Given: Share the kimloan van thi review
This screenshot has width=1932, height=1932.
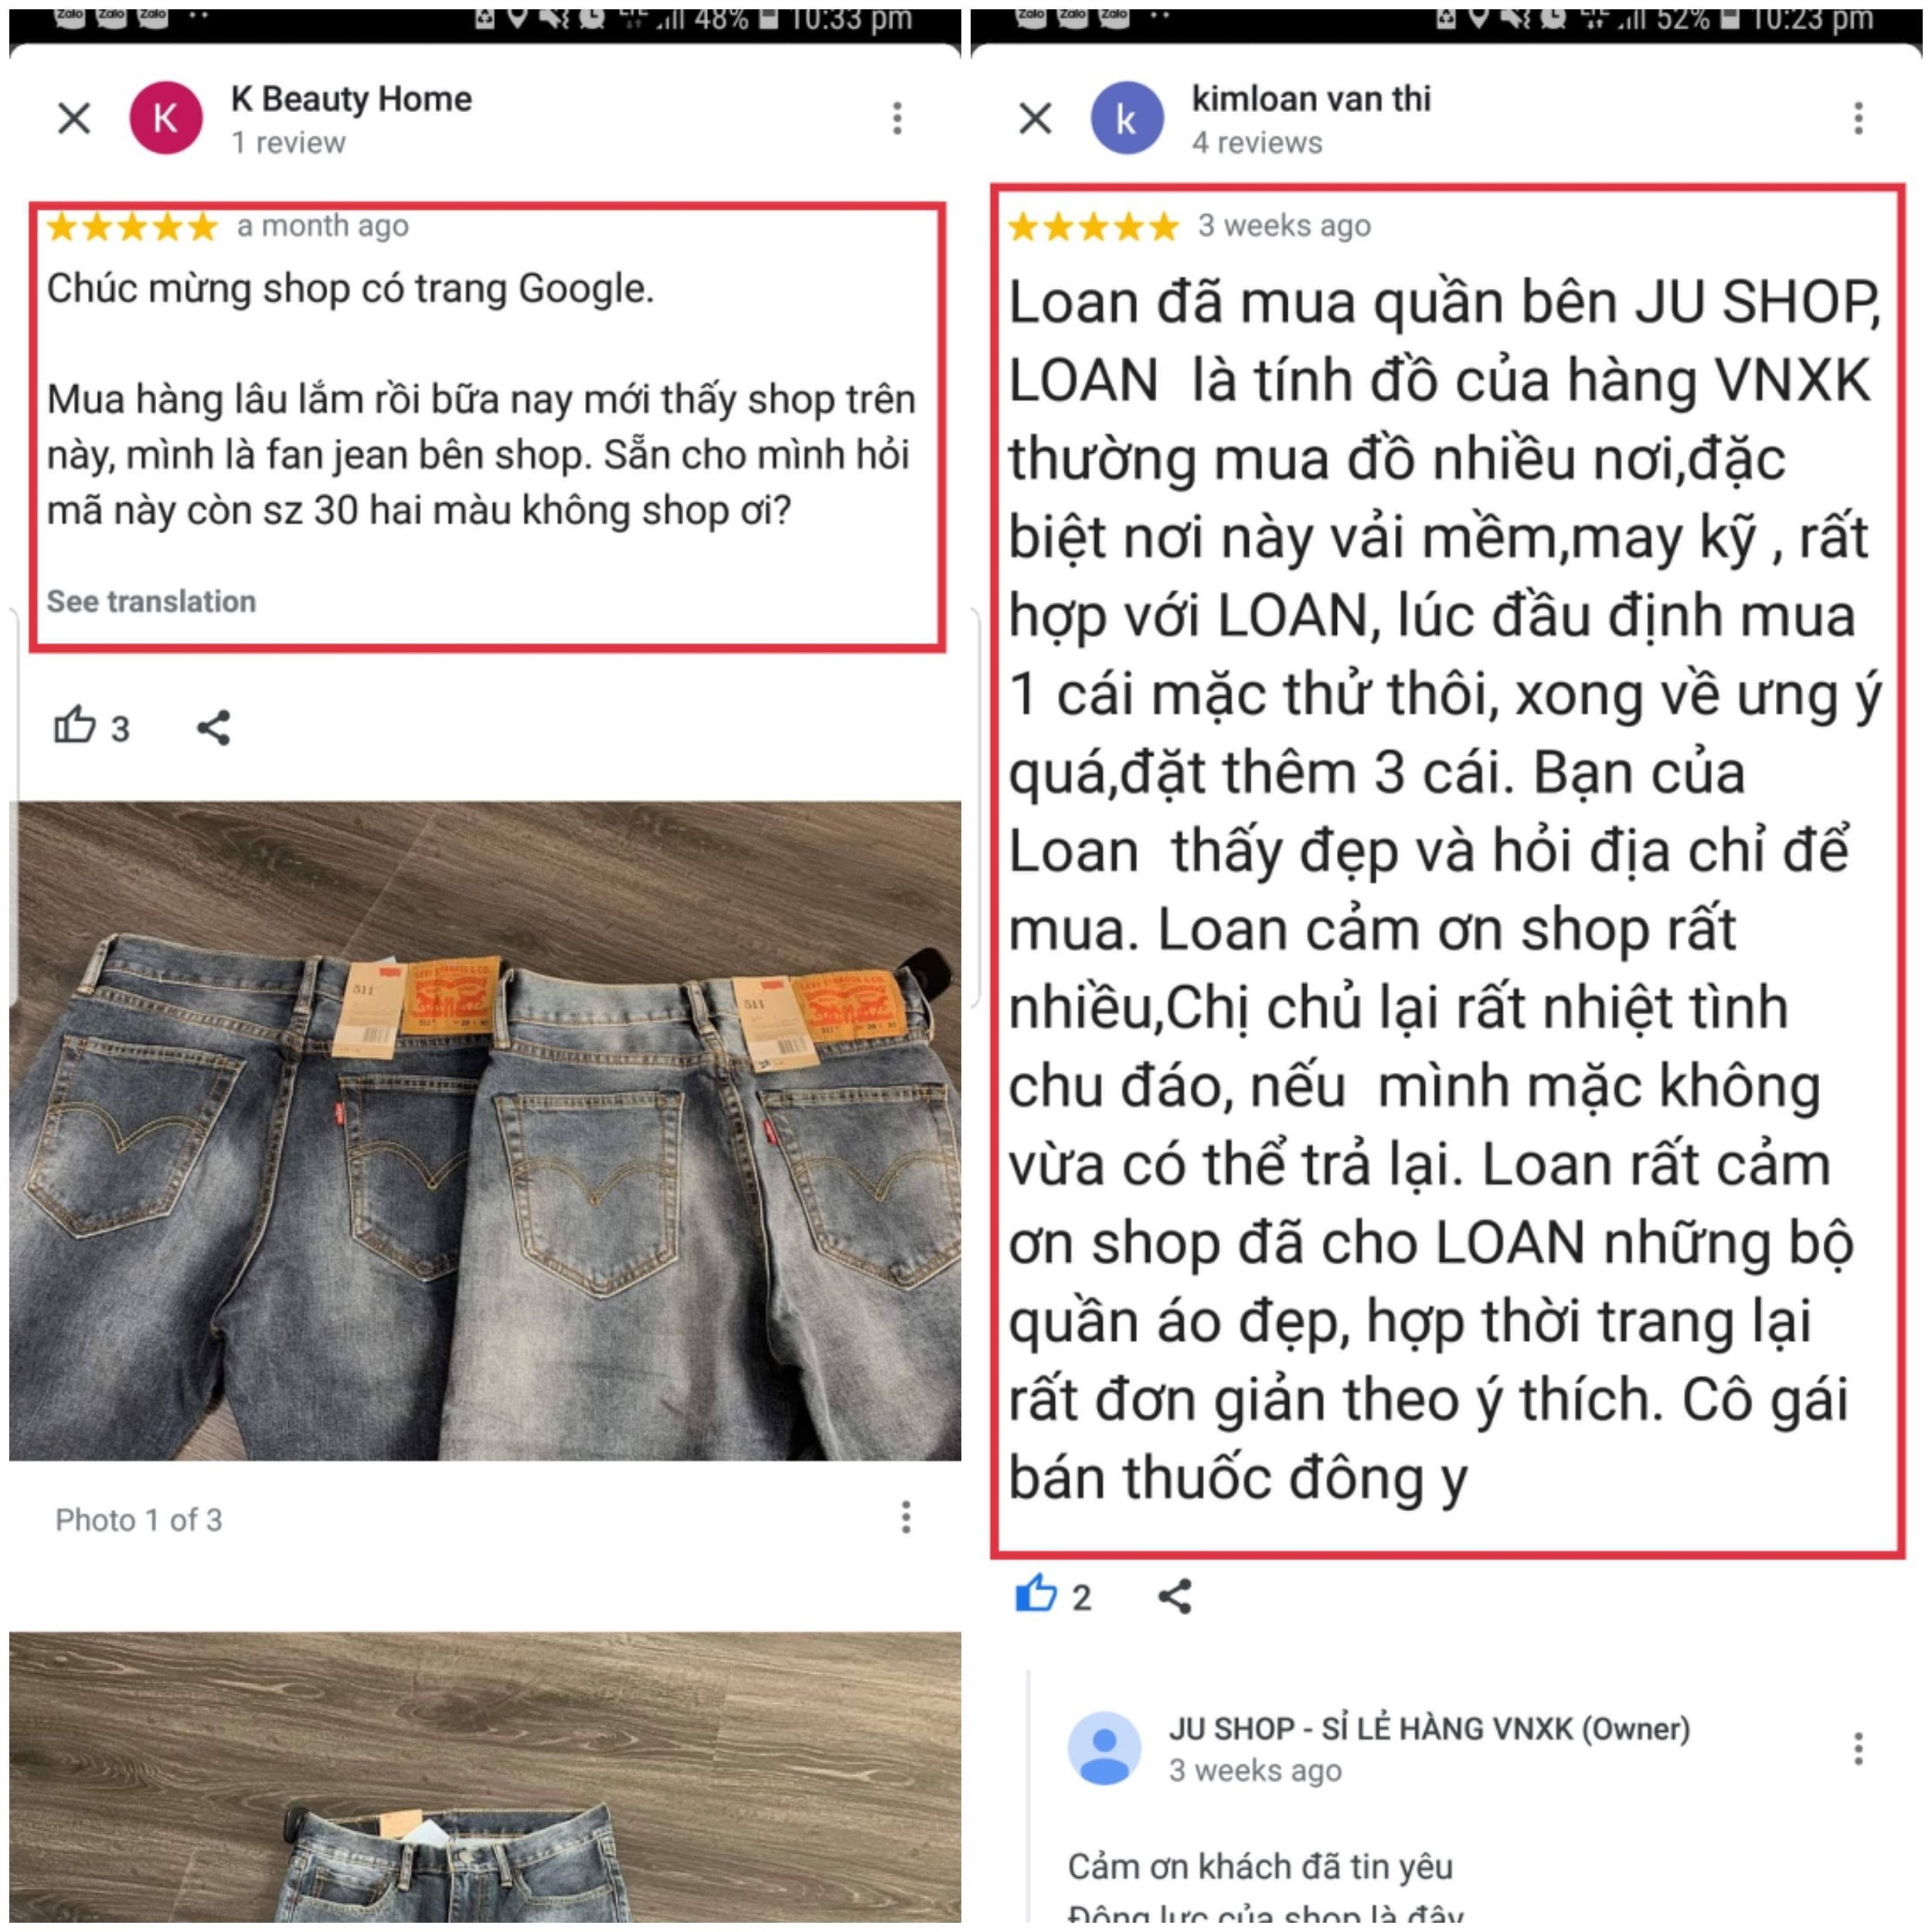Looking at the screenshot, I should (x=1174, y=1596).
